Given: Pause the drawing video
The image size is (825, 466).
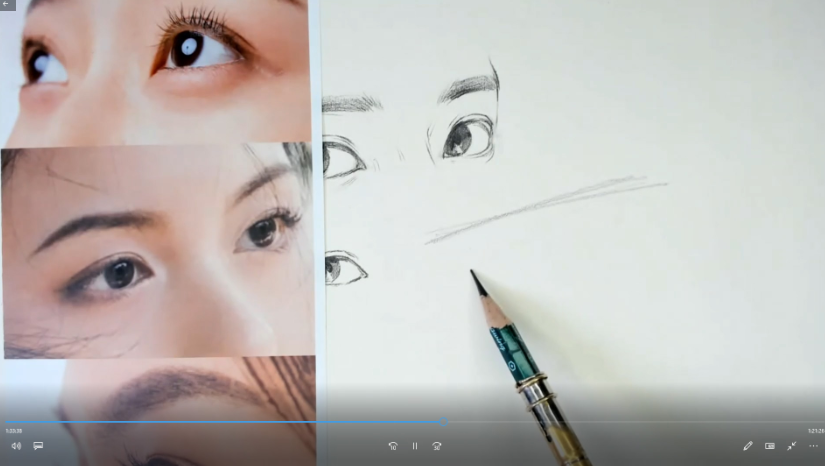Looking at the screenshot, I should pyautogui.click(x=415, y=446).
